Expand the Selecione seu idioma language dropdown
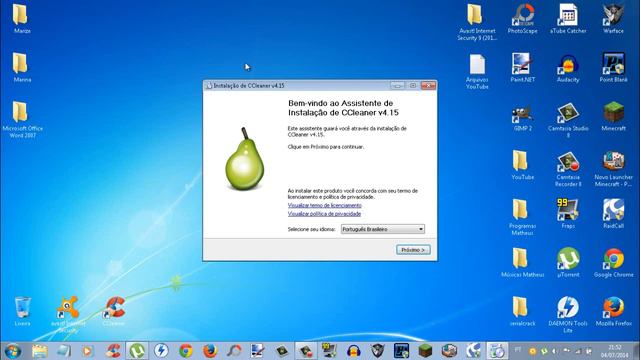 382,229
